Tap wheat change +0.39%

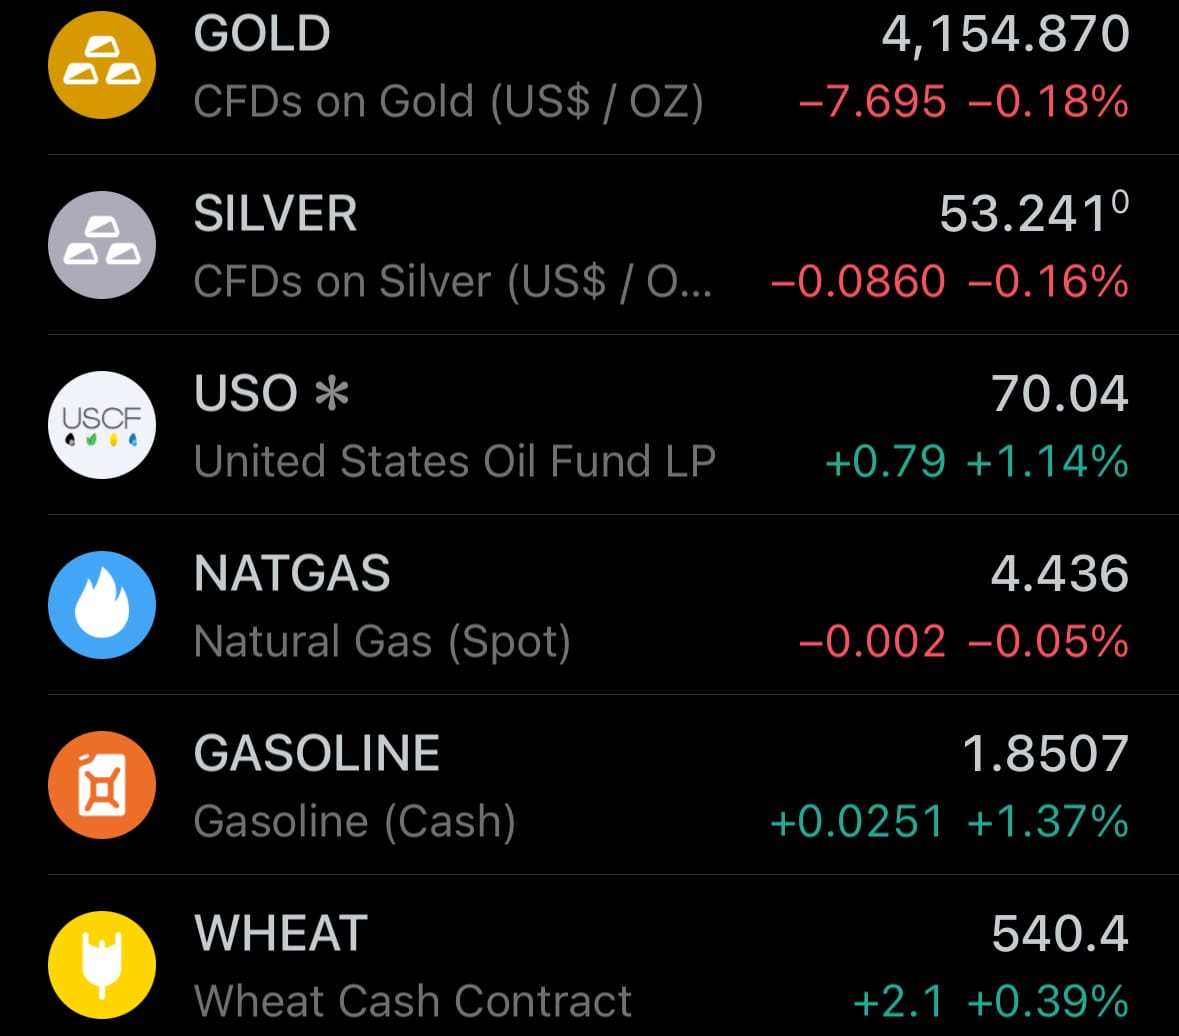1048,1001
